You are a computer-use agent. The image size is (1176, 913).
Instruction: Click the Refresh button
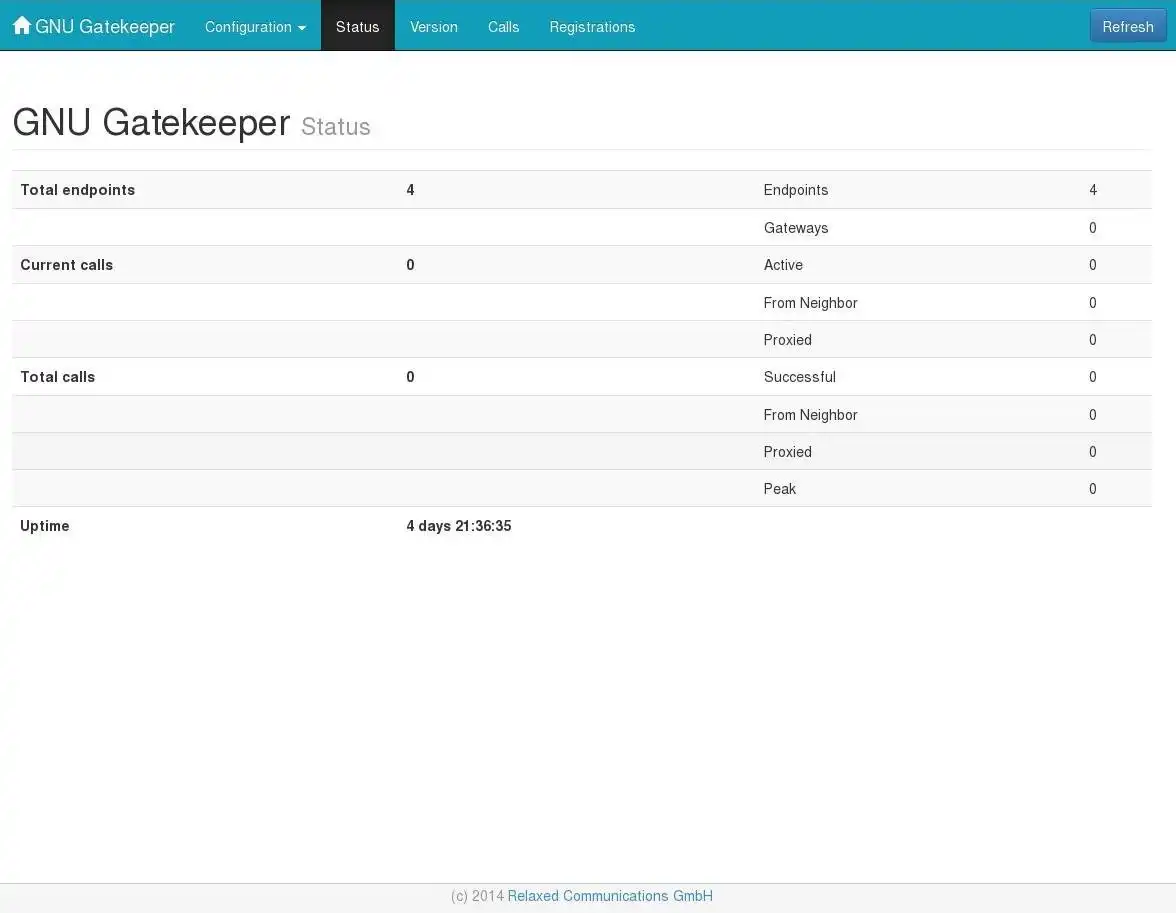tap(1127, 26)
